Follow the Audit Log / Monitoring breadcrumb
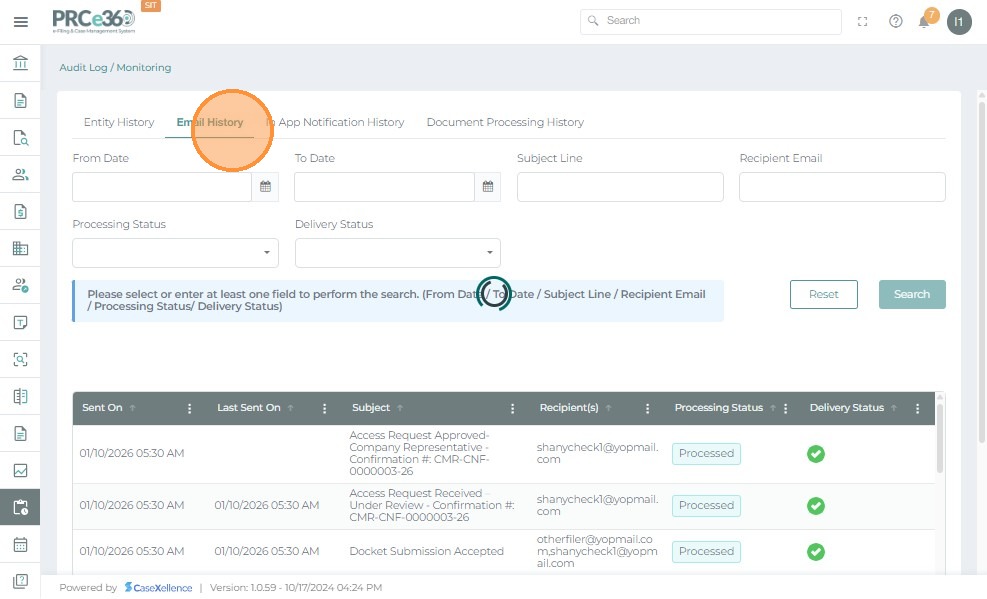Viewport: 987px width, 599px height. tap(115, 67)
